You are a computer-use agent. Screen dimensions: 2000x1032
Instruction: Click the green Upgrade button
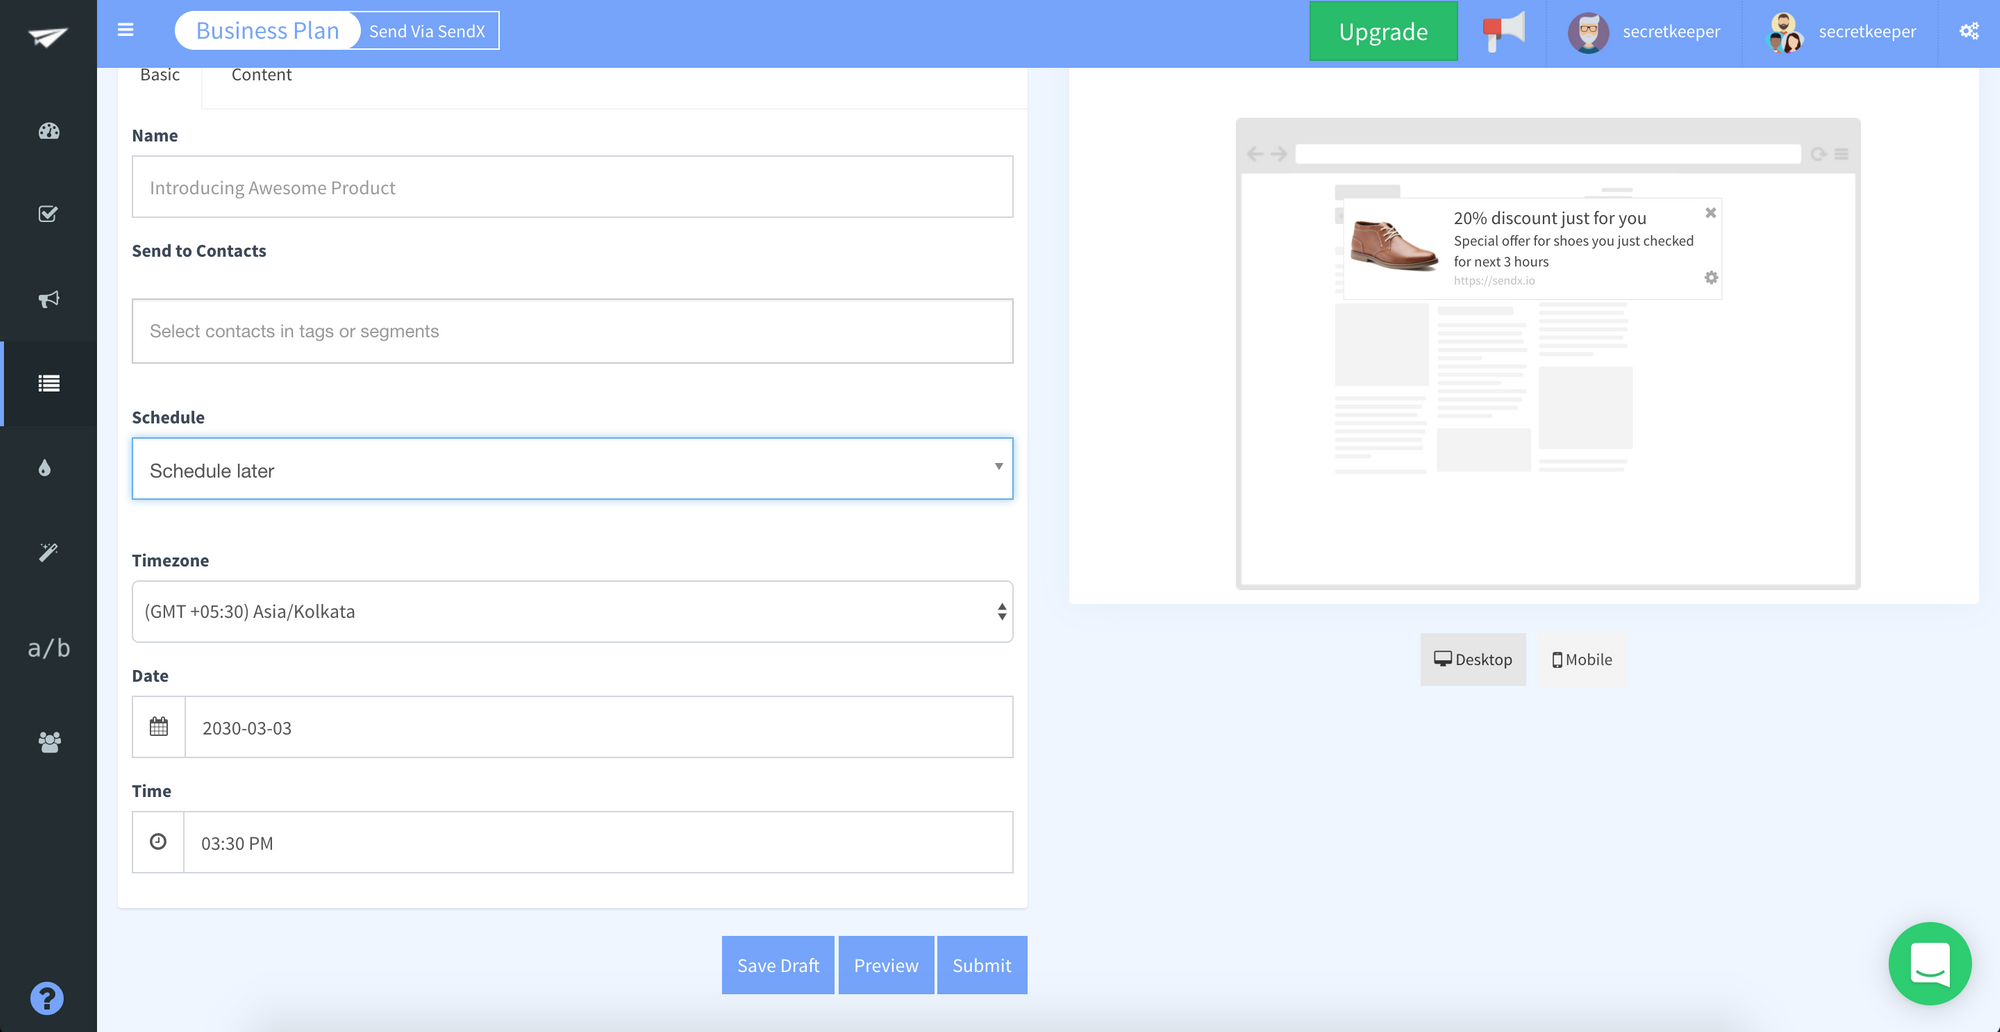1383,32
